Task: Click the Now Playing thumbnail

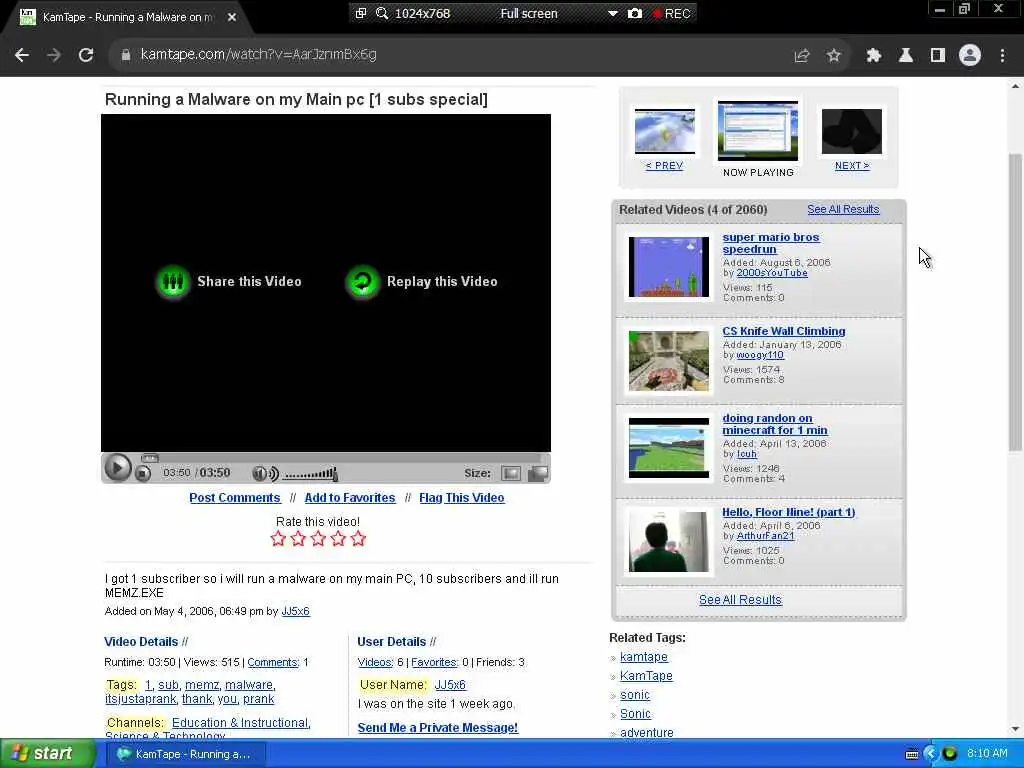Action: click(x=758, y=131)
